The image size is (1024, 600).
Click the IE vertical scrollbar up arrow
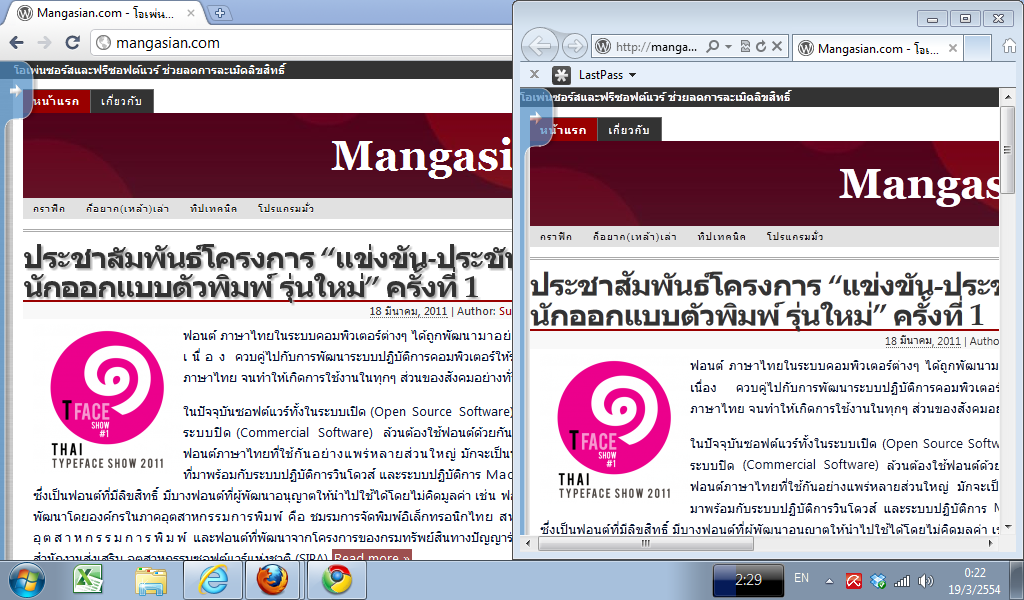click(1008, 97)
